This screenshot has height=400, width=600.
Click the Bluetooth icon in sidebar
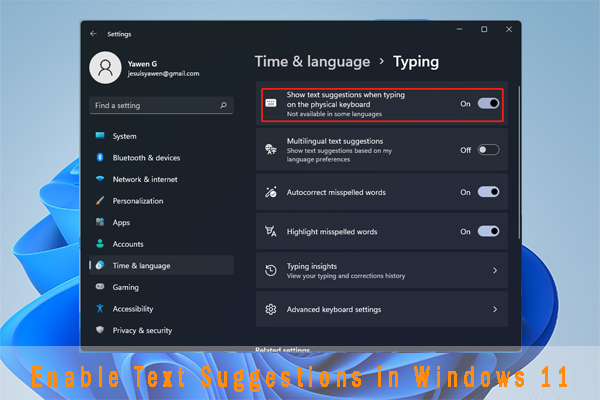point(100,157)
